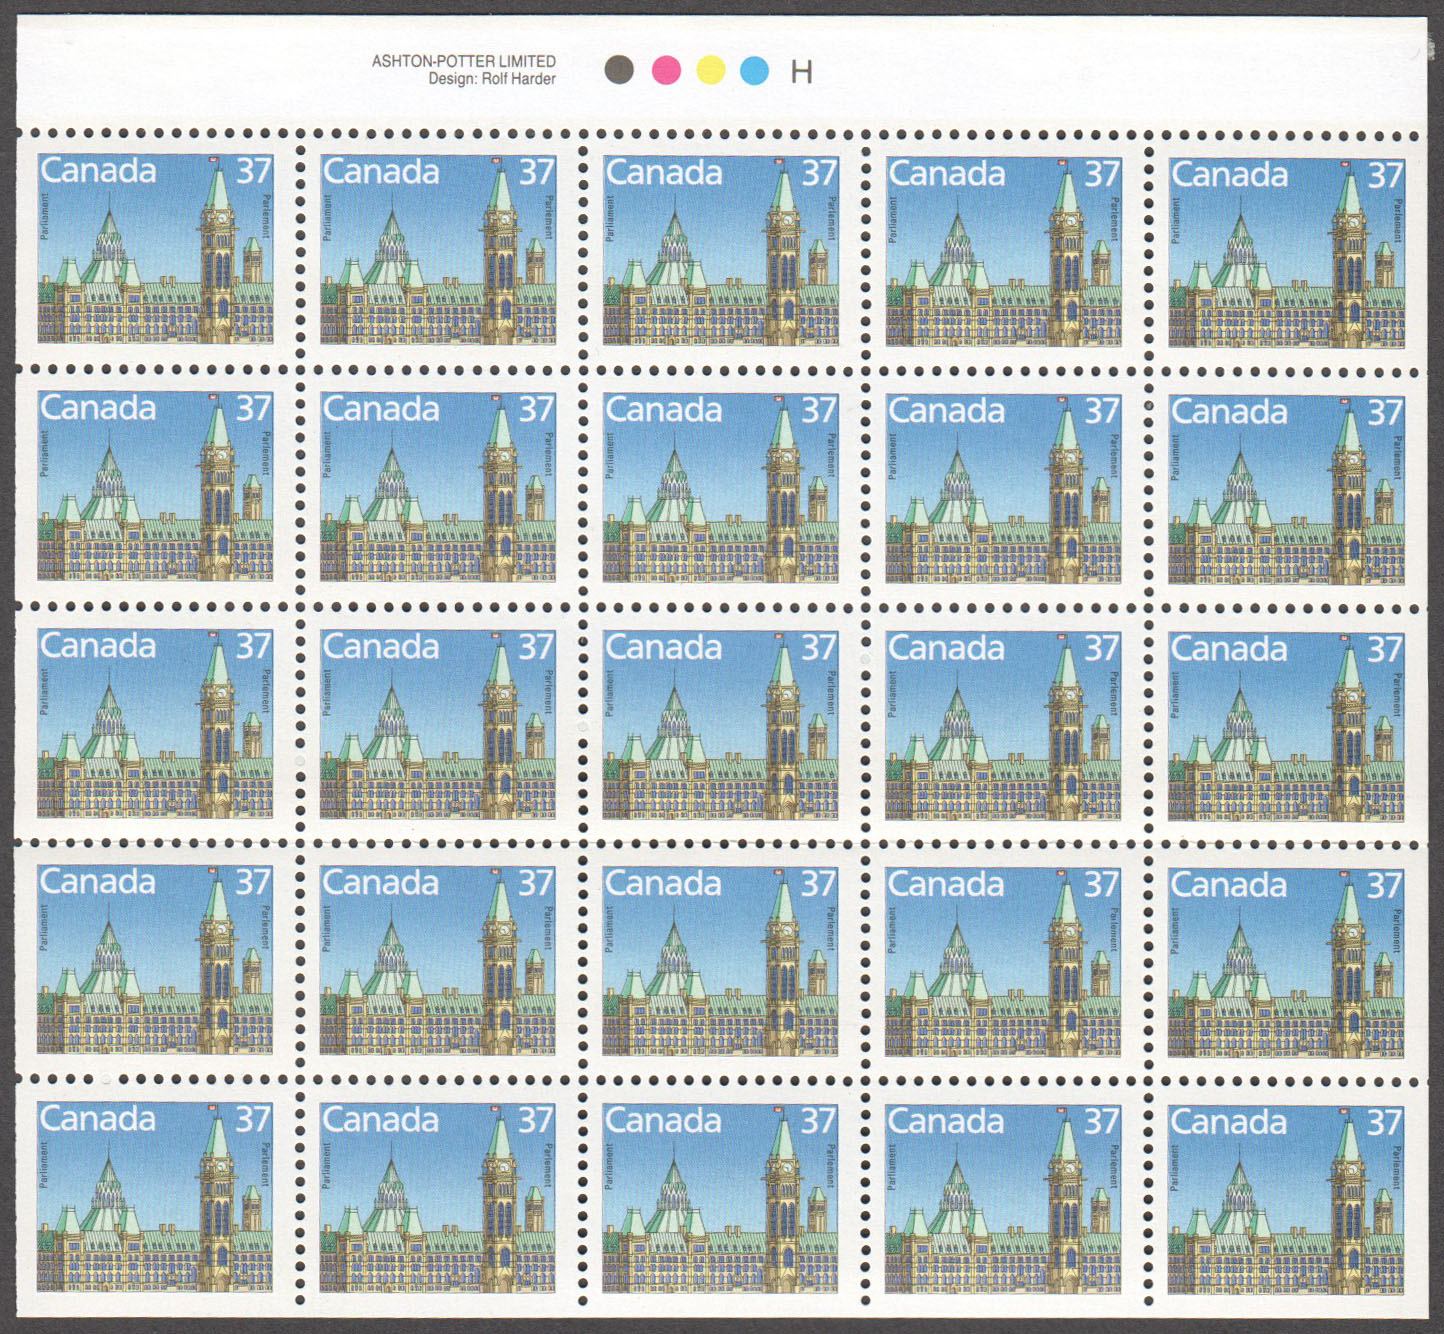Image resolution: width=1444 pixels, height=1334 pixels.
Task: Click the dark gray color dot
Action: [x=619, y=70]
